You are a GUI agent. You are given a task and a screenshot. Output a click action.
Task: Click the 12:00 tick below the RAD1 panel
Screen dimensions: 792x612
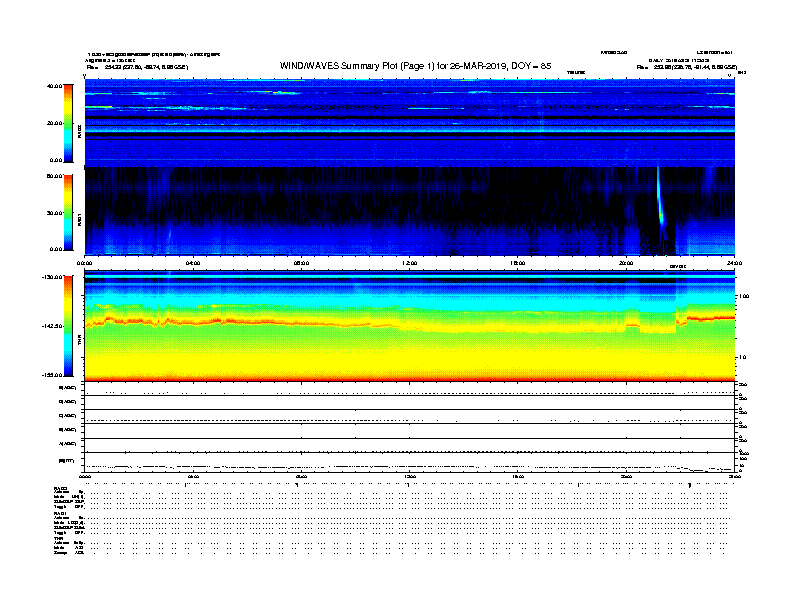click(410, 263)
